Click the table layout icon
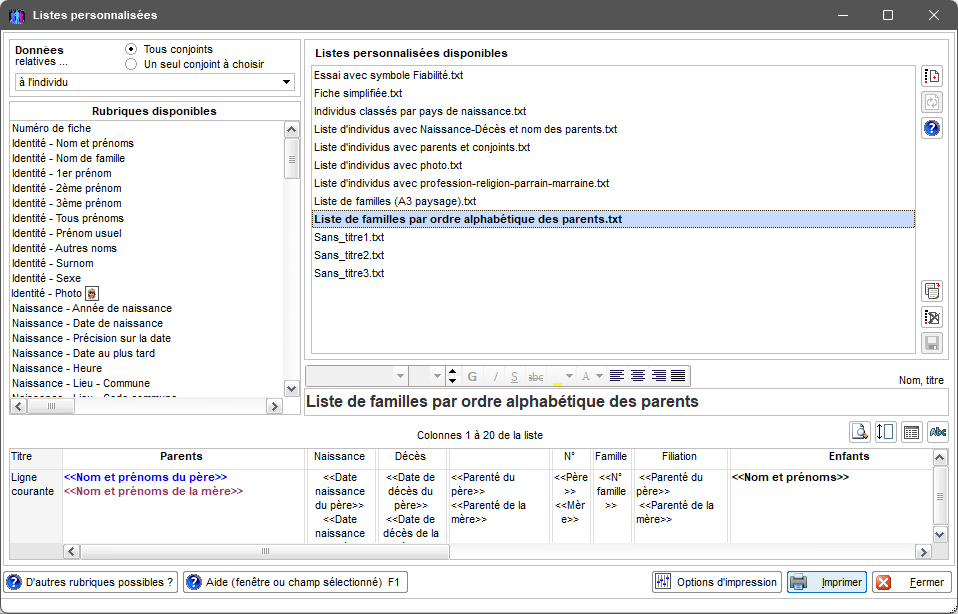The height and width of the screenshot is (614, 958). click(911, 432)
